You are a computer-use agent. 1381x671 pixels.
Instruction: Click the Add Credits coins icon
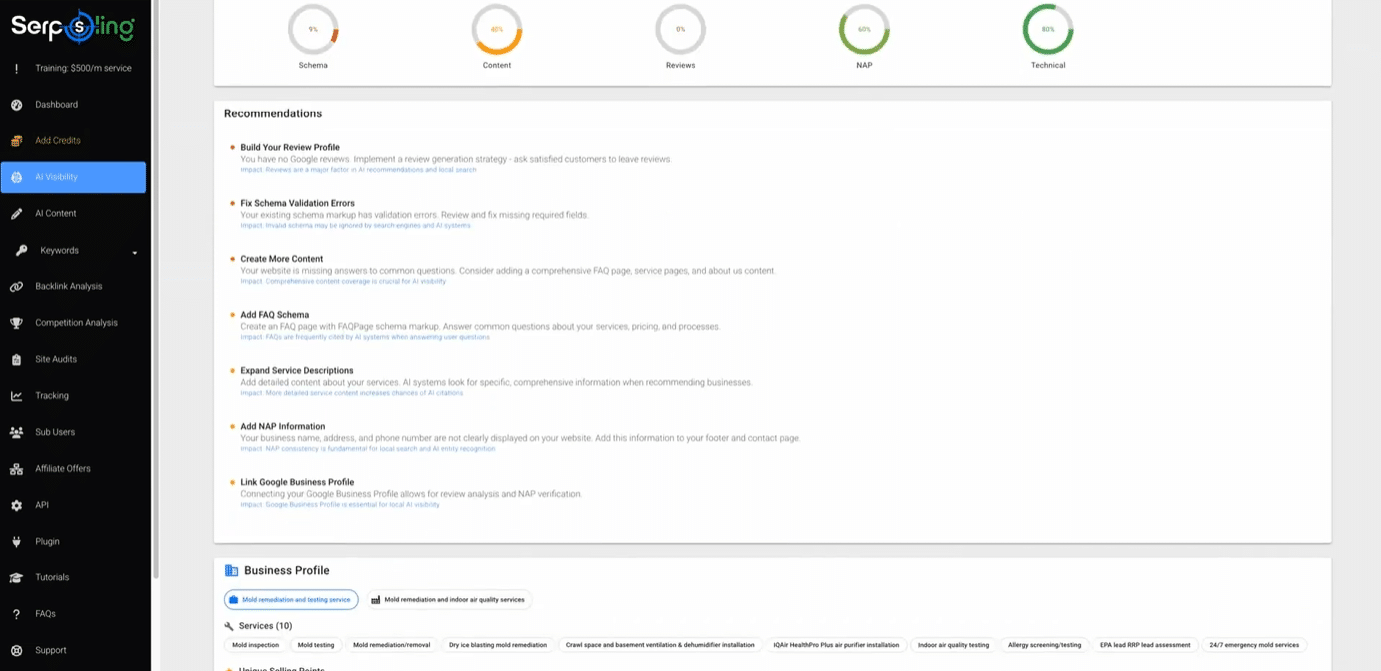coord(16,141)
